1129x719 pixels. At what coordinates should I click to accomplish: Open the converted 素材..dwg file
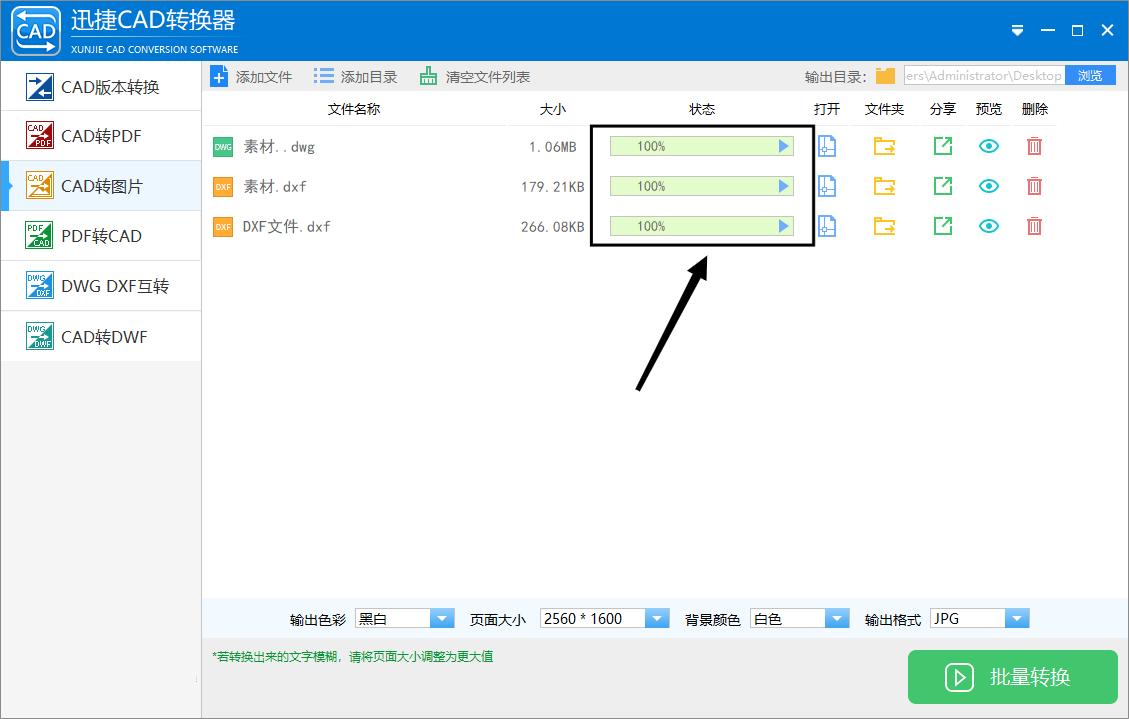pos(827,146)
